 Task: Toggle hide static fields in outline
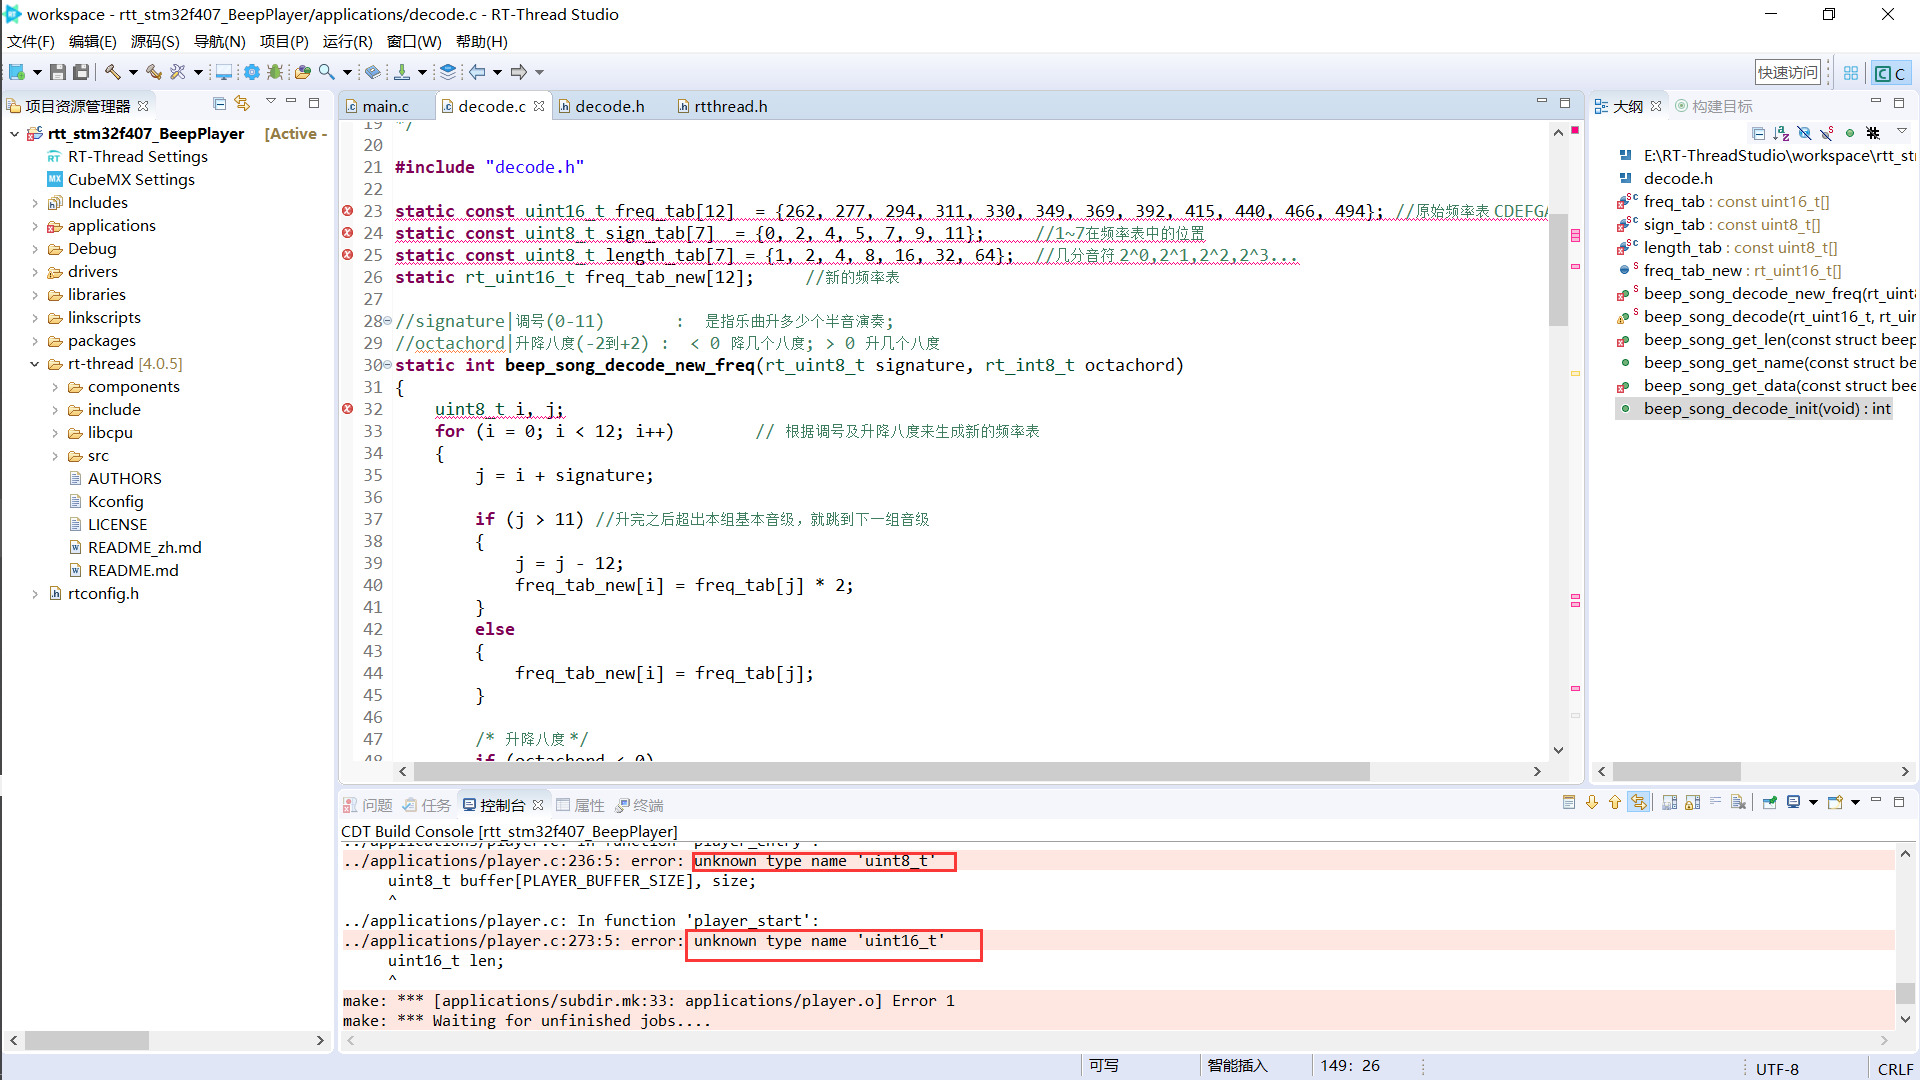1826,132
